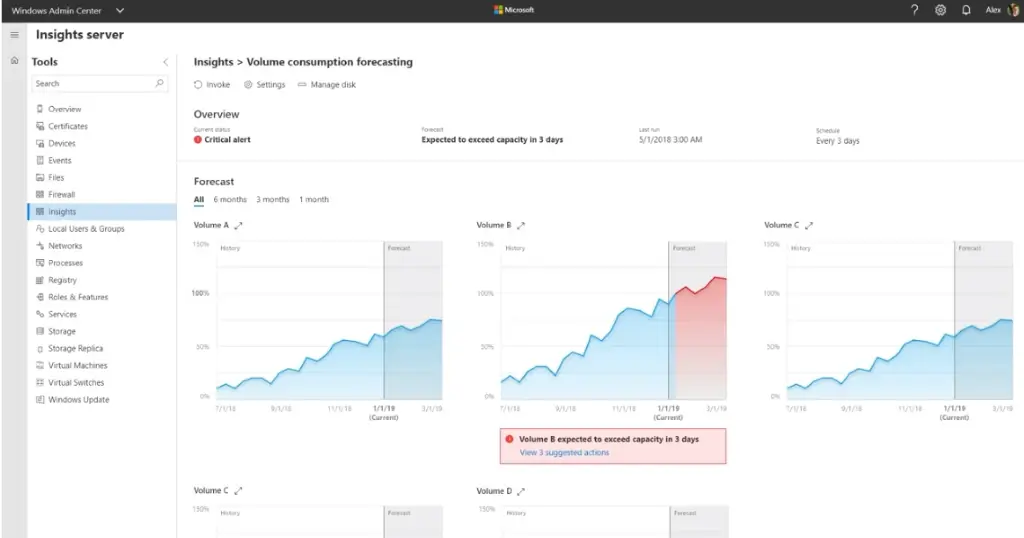Screen dimensions: 1024x538
Task: Click the Networks icon
Action: (40, 245)
